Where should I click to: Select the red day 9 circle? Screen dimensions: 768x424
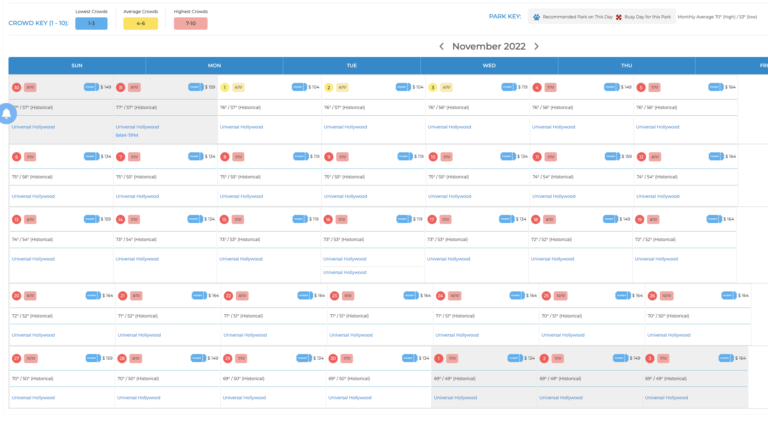point(329,157)
